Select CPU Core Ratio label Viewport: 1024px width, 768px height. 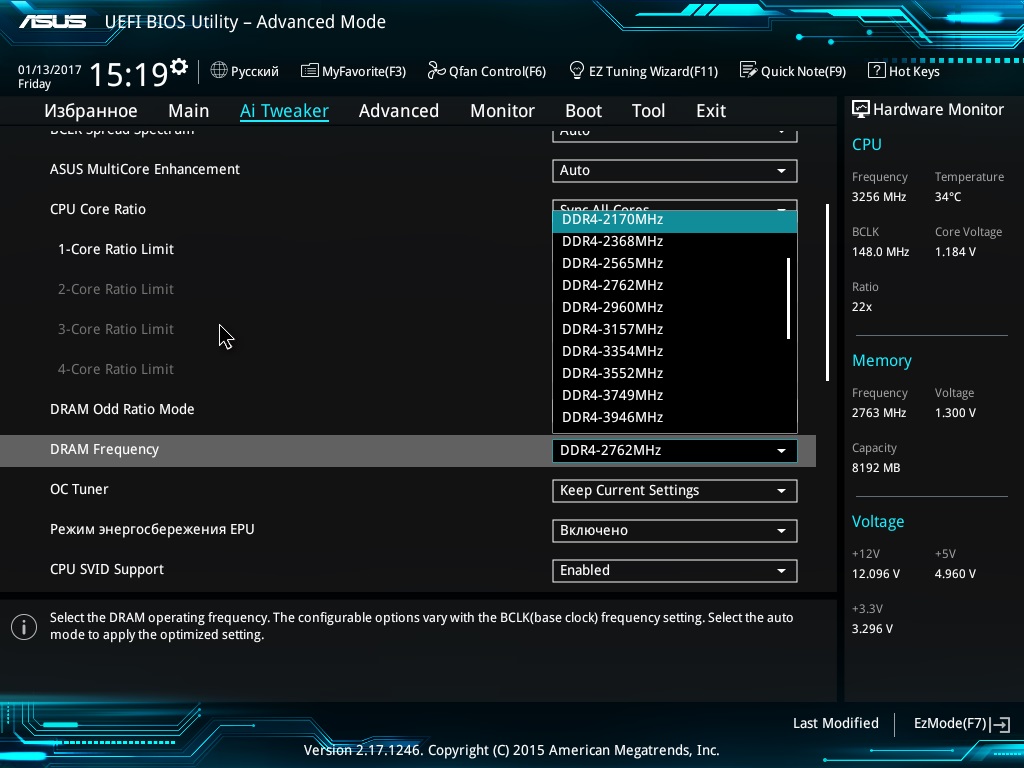coord(98,210)
